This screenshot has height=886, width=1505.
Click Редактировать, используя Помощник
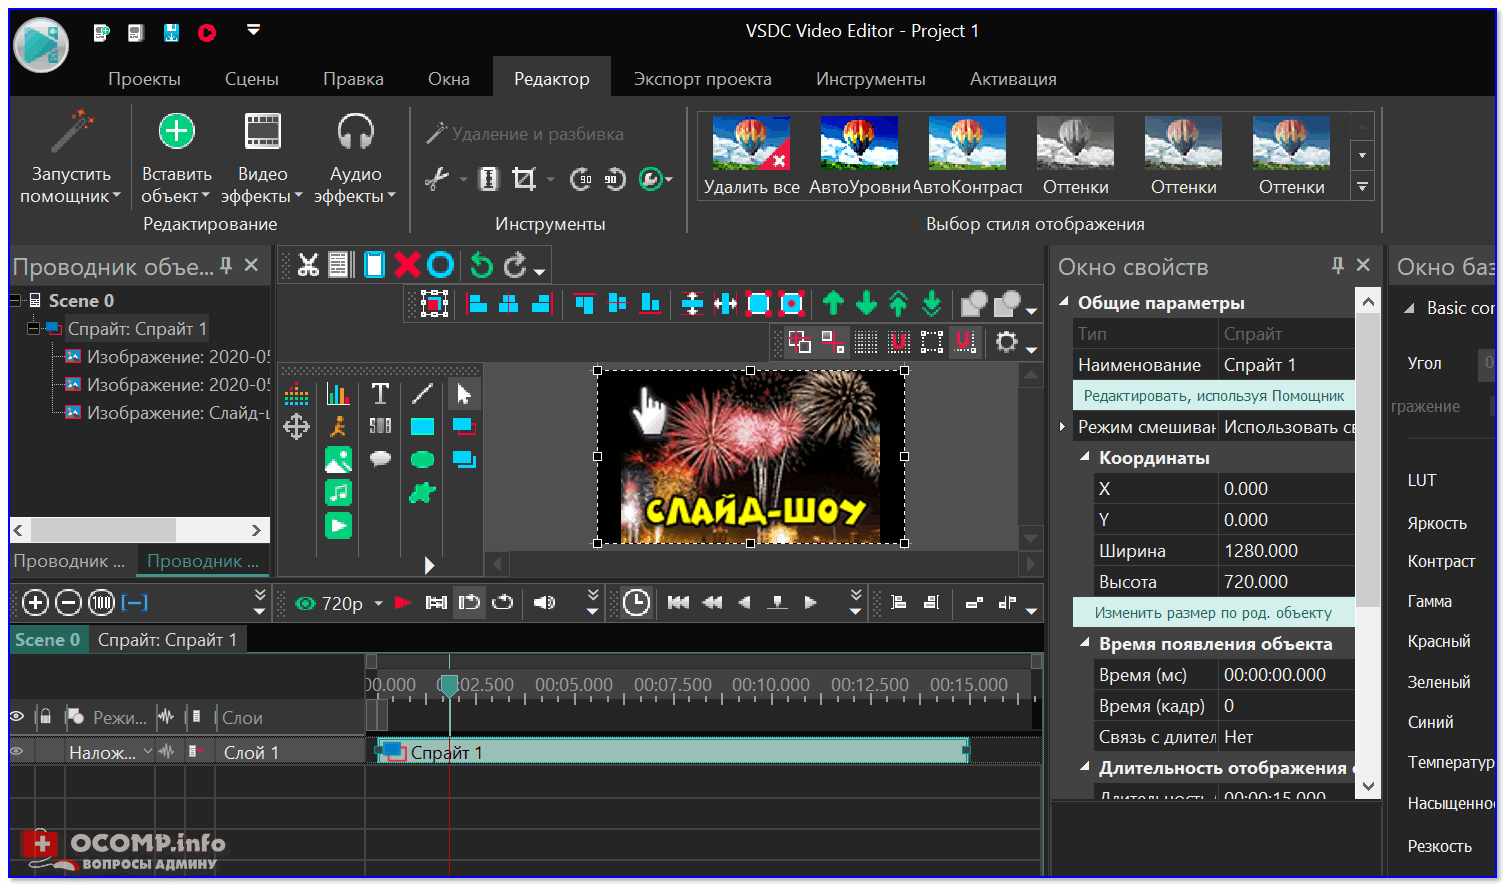pos(1213,396)
